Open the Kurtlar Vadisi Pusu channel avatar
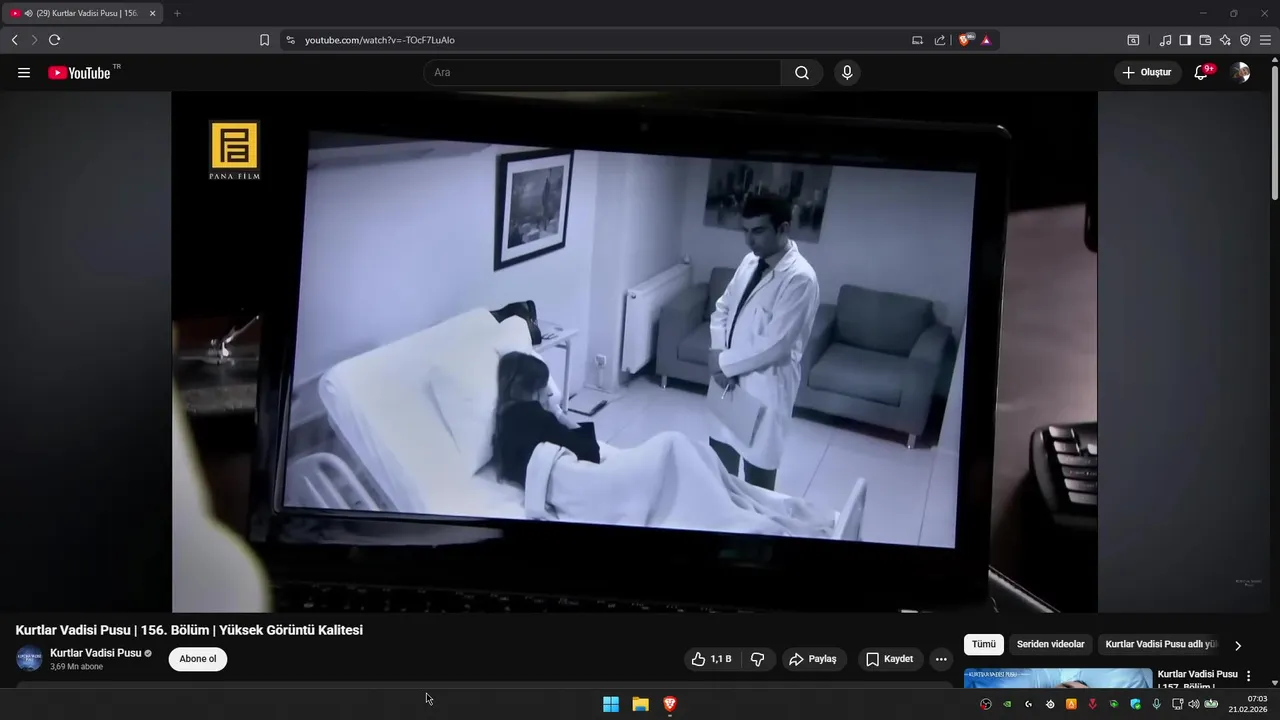Screen dimensions: 1280x720 click(29, 659)
